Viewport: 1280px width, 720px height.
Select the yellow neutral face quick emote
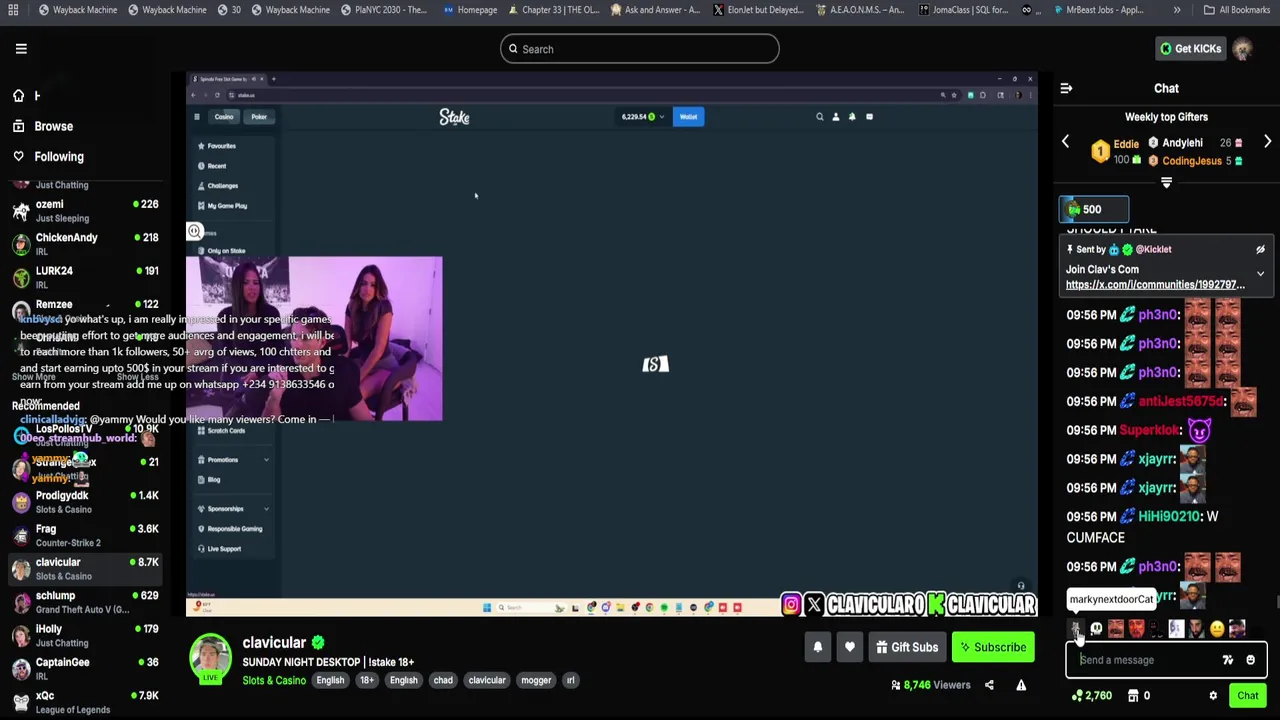1216,629
